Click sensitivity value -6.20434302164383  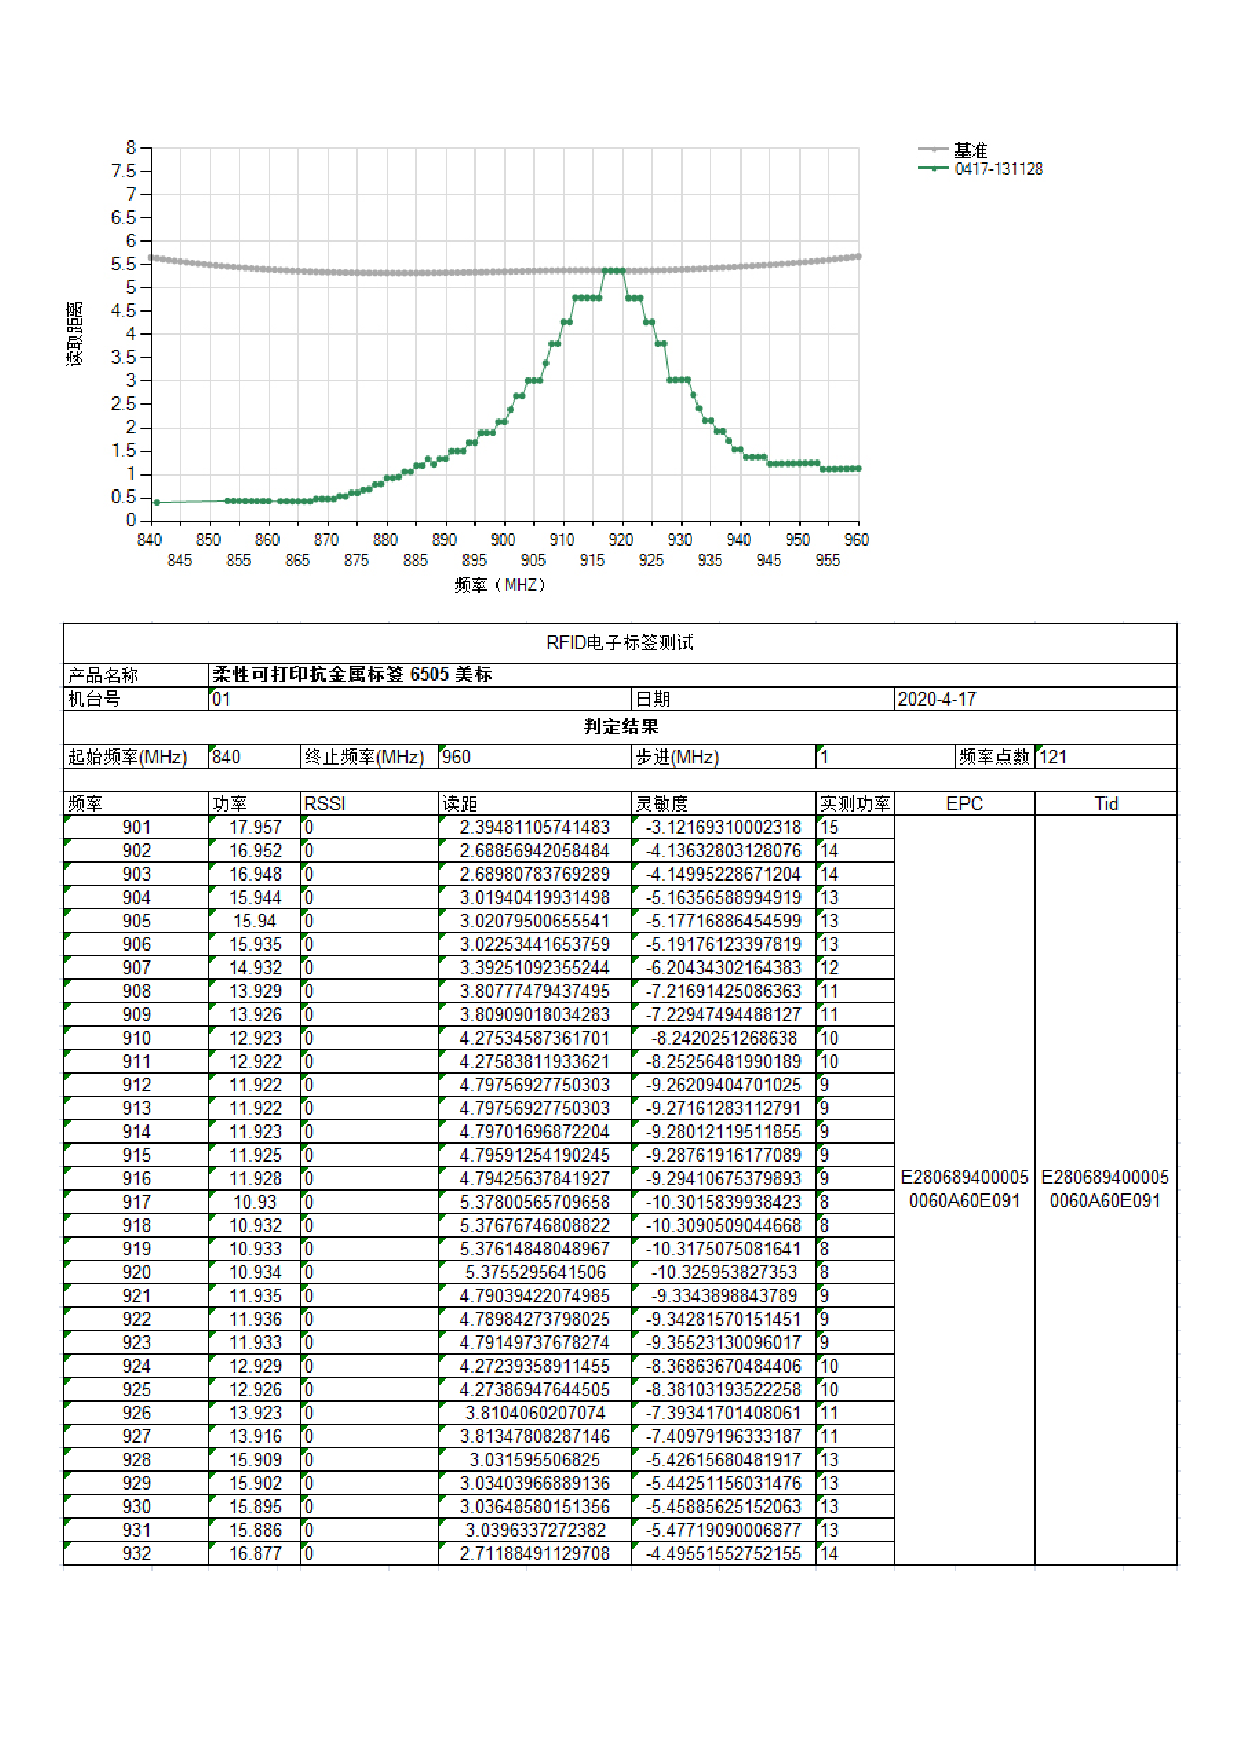pos(724,968)
